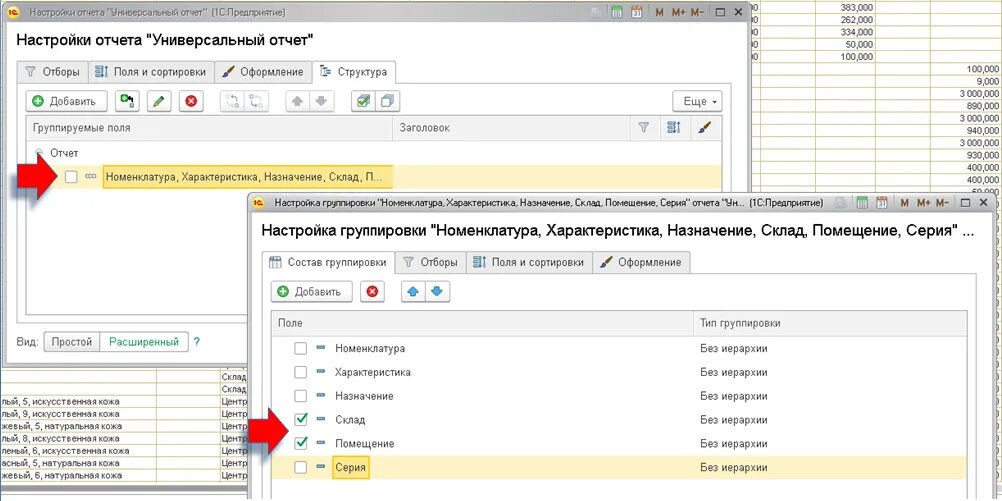The height and width of the screenshot is (501, 1002).
Task: Switch to the Отборы tab in report settings
Action: coord(52,72)
